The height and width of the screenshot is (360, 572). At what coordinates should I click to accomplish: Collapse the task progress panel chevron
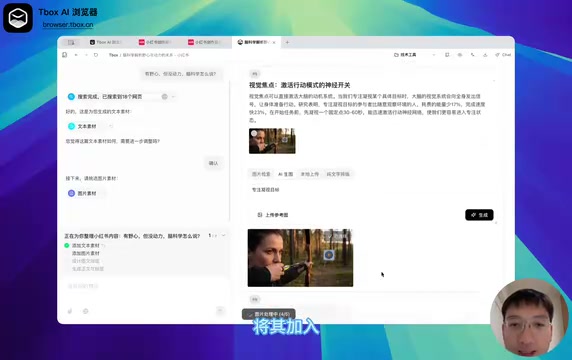[224, 236]
